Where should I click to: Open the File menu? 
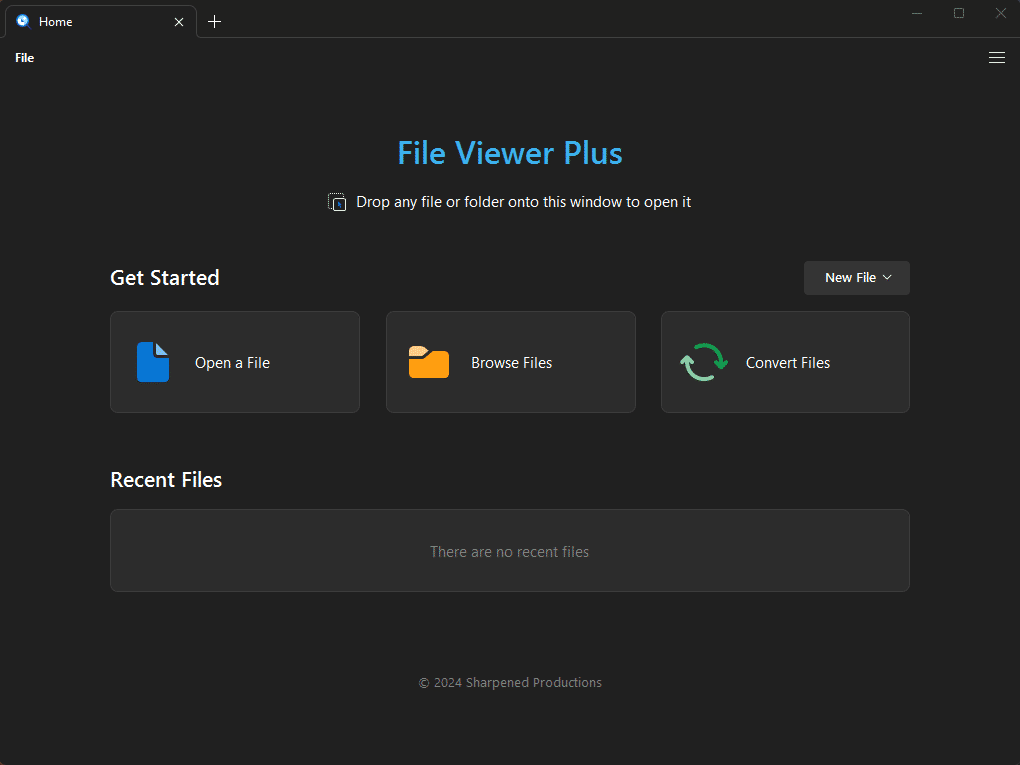(25, 58)
